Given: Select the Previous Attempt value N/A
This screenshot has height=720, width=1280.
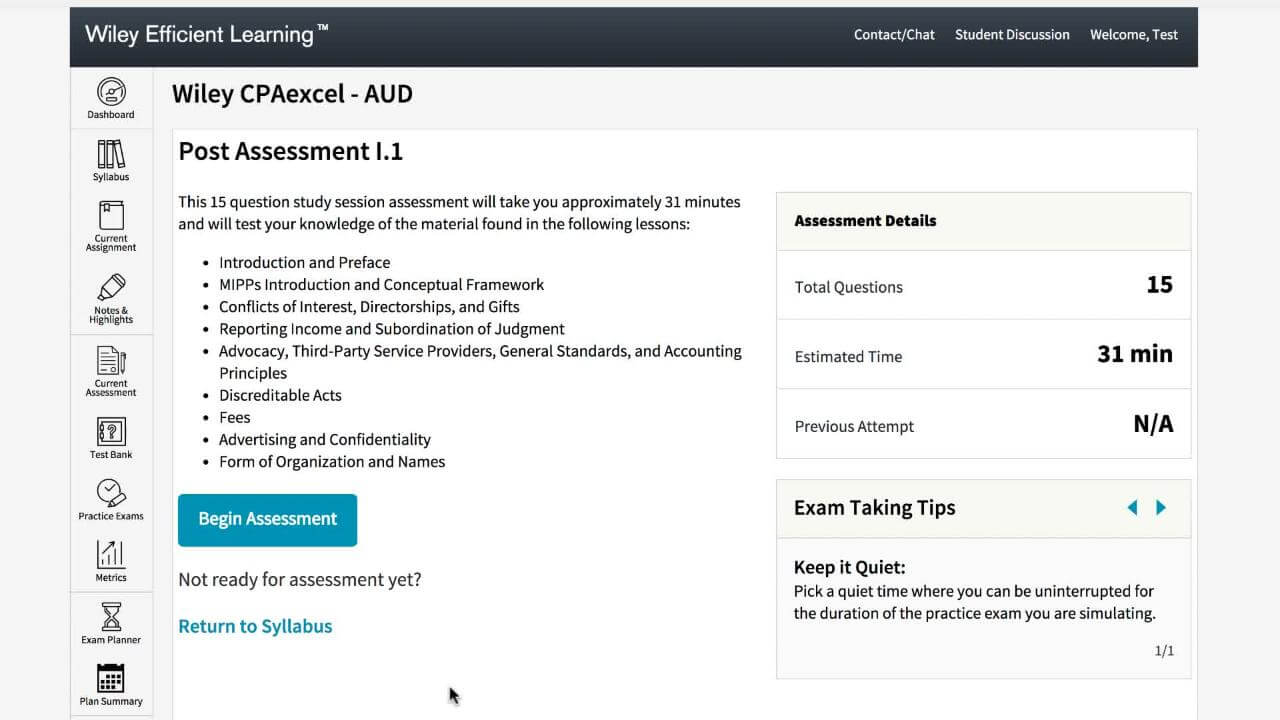Looking at the screenshot, I should (1153, 424).
